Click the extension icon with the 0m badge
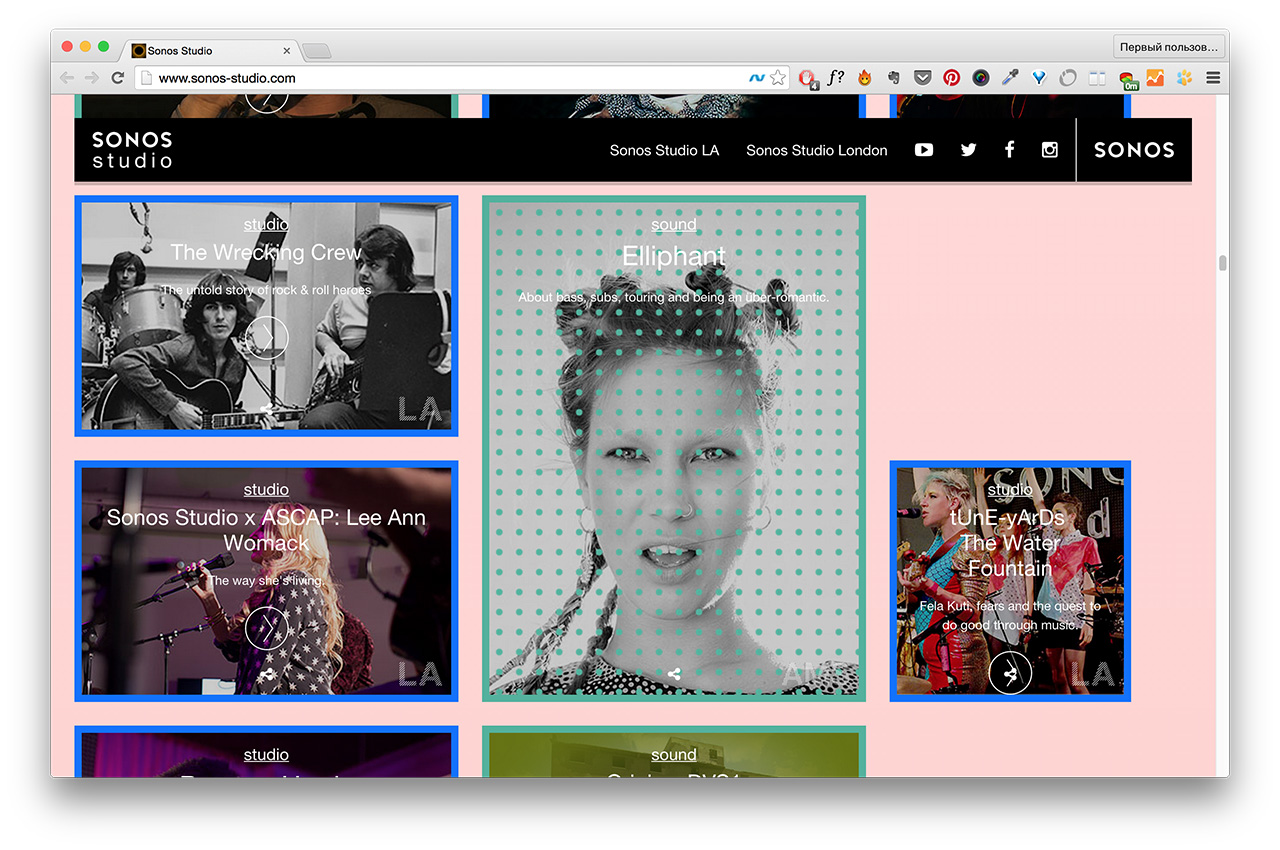This screenshot has height=850, width=1280. 1128,80
